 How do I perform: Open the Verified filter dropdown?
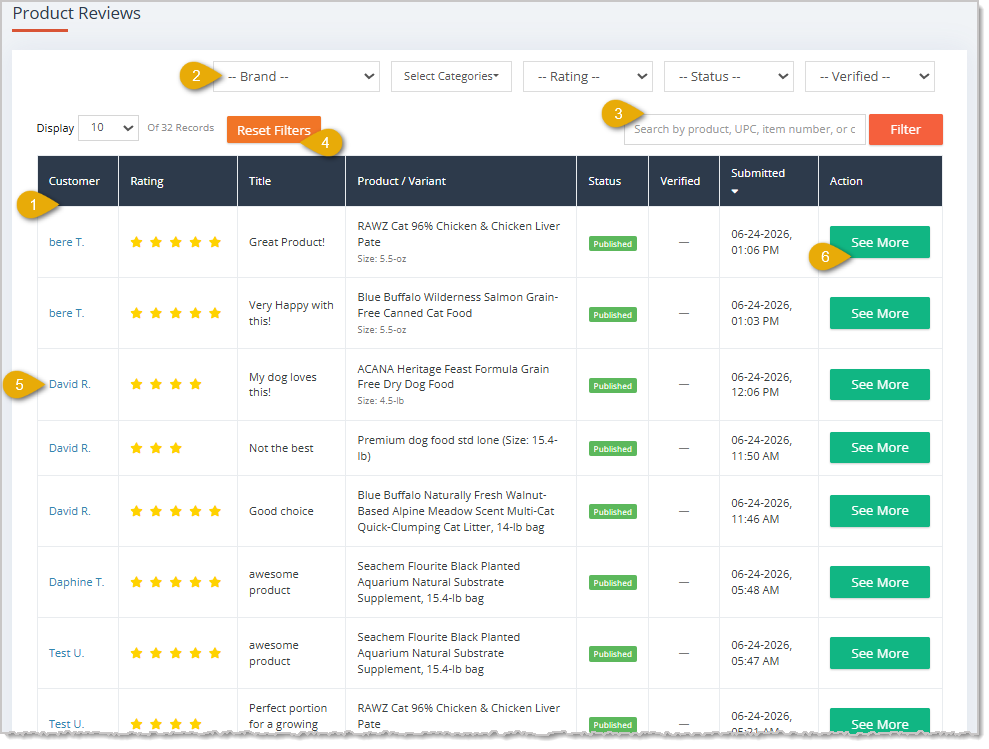(x=869, y=76)
